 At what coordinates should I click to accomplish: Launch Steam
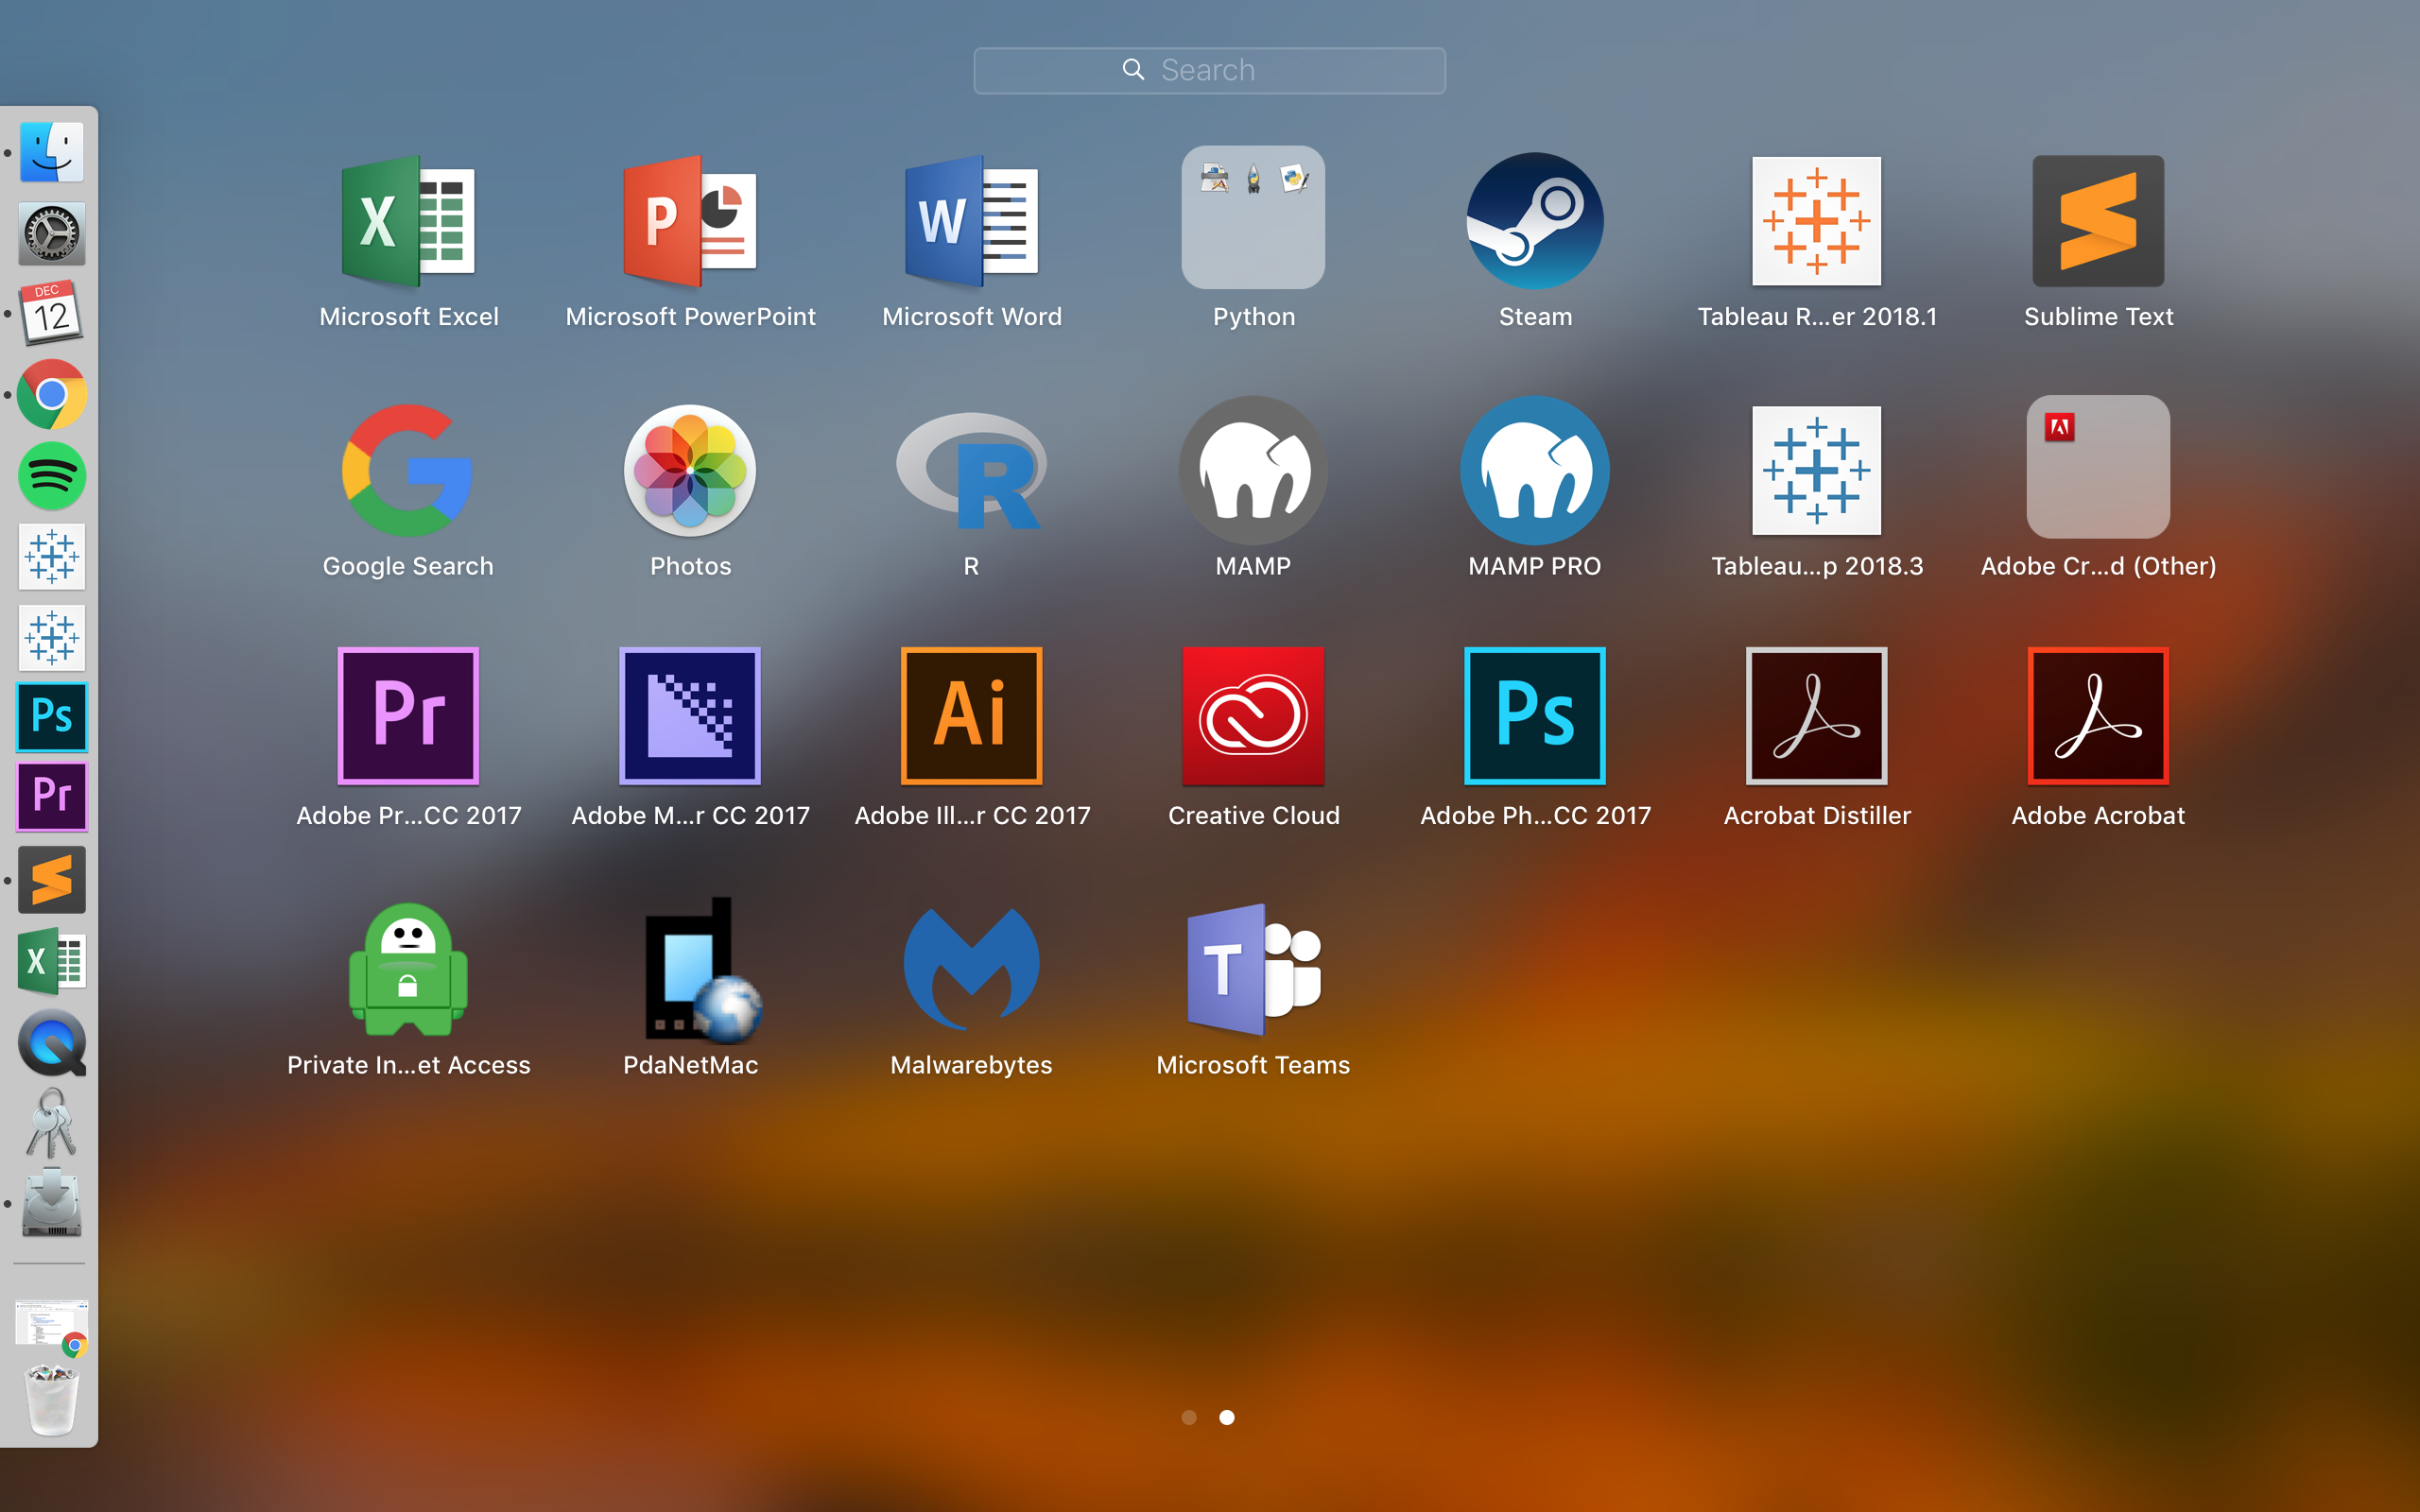pyautogui.click(x=1535, y=221)
